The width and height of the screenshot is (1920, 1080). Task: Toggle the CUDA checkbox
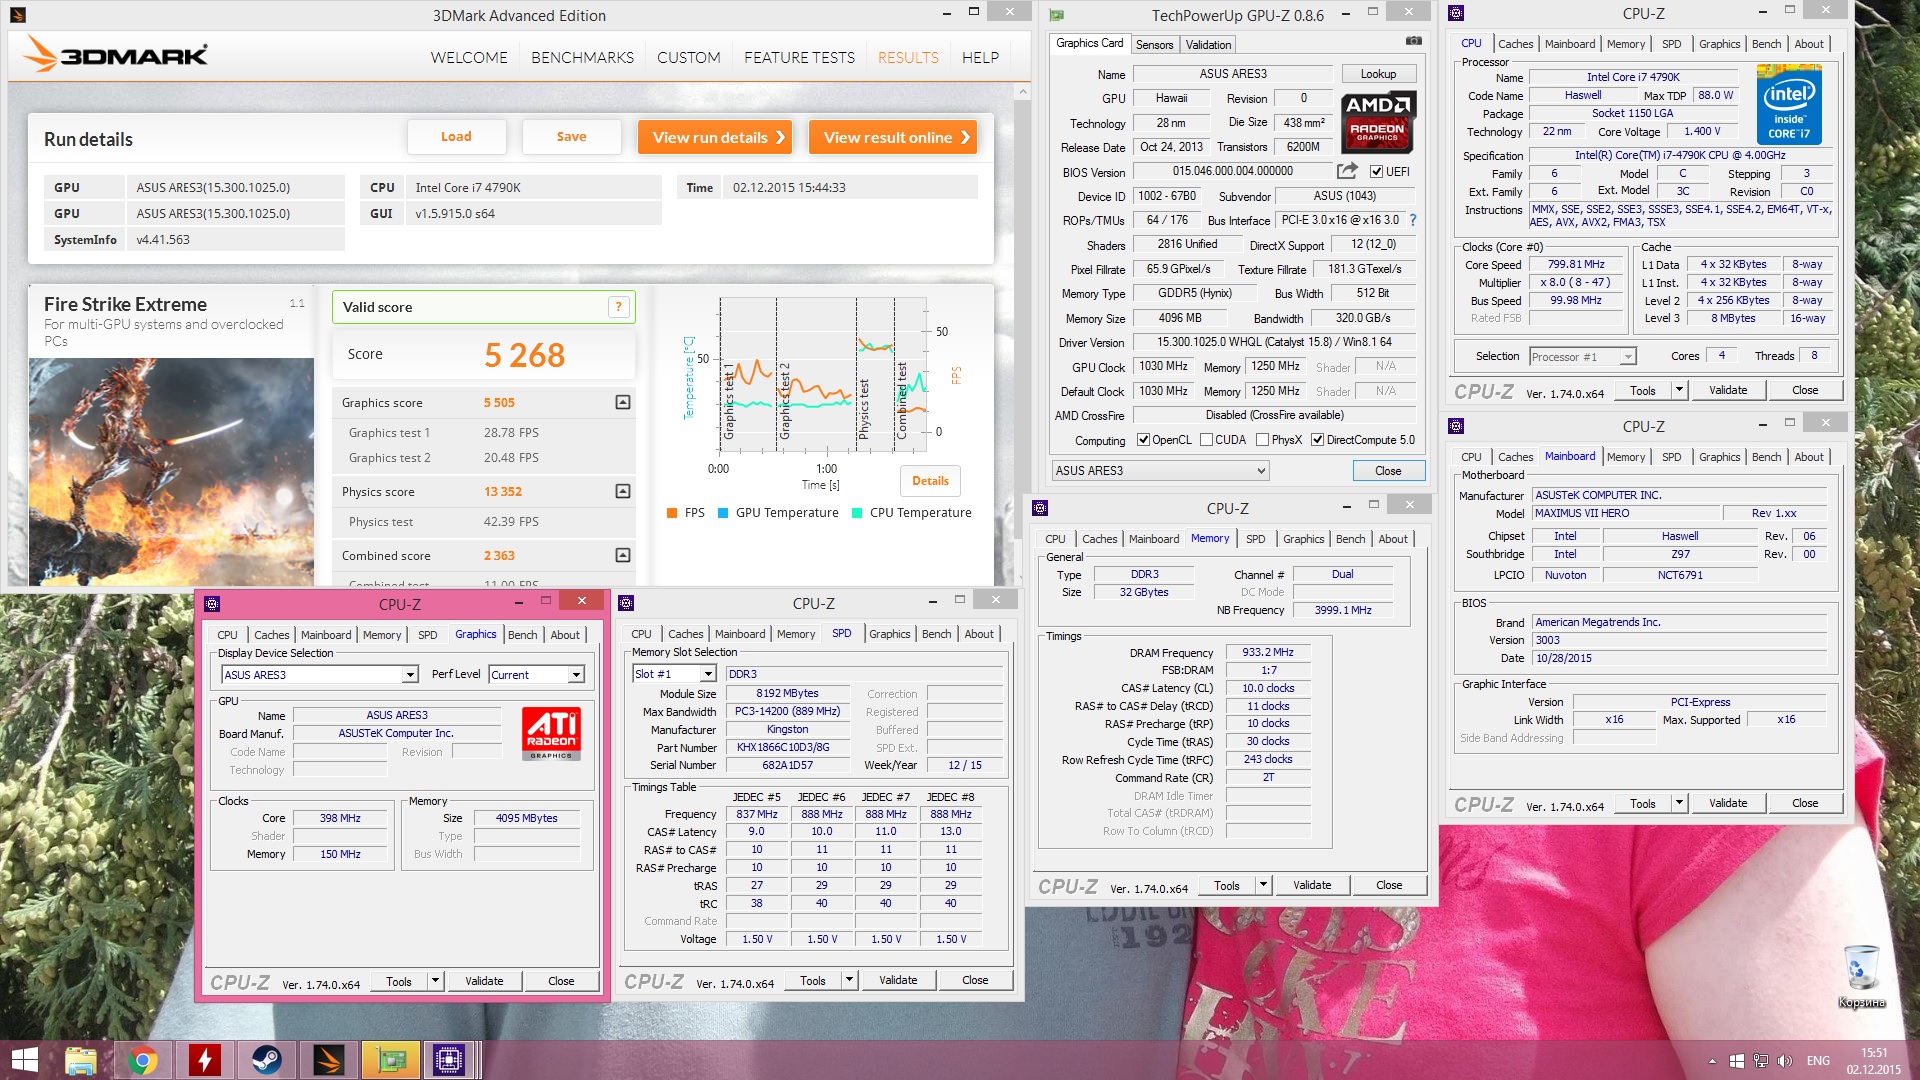[x=1206, y=440]
